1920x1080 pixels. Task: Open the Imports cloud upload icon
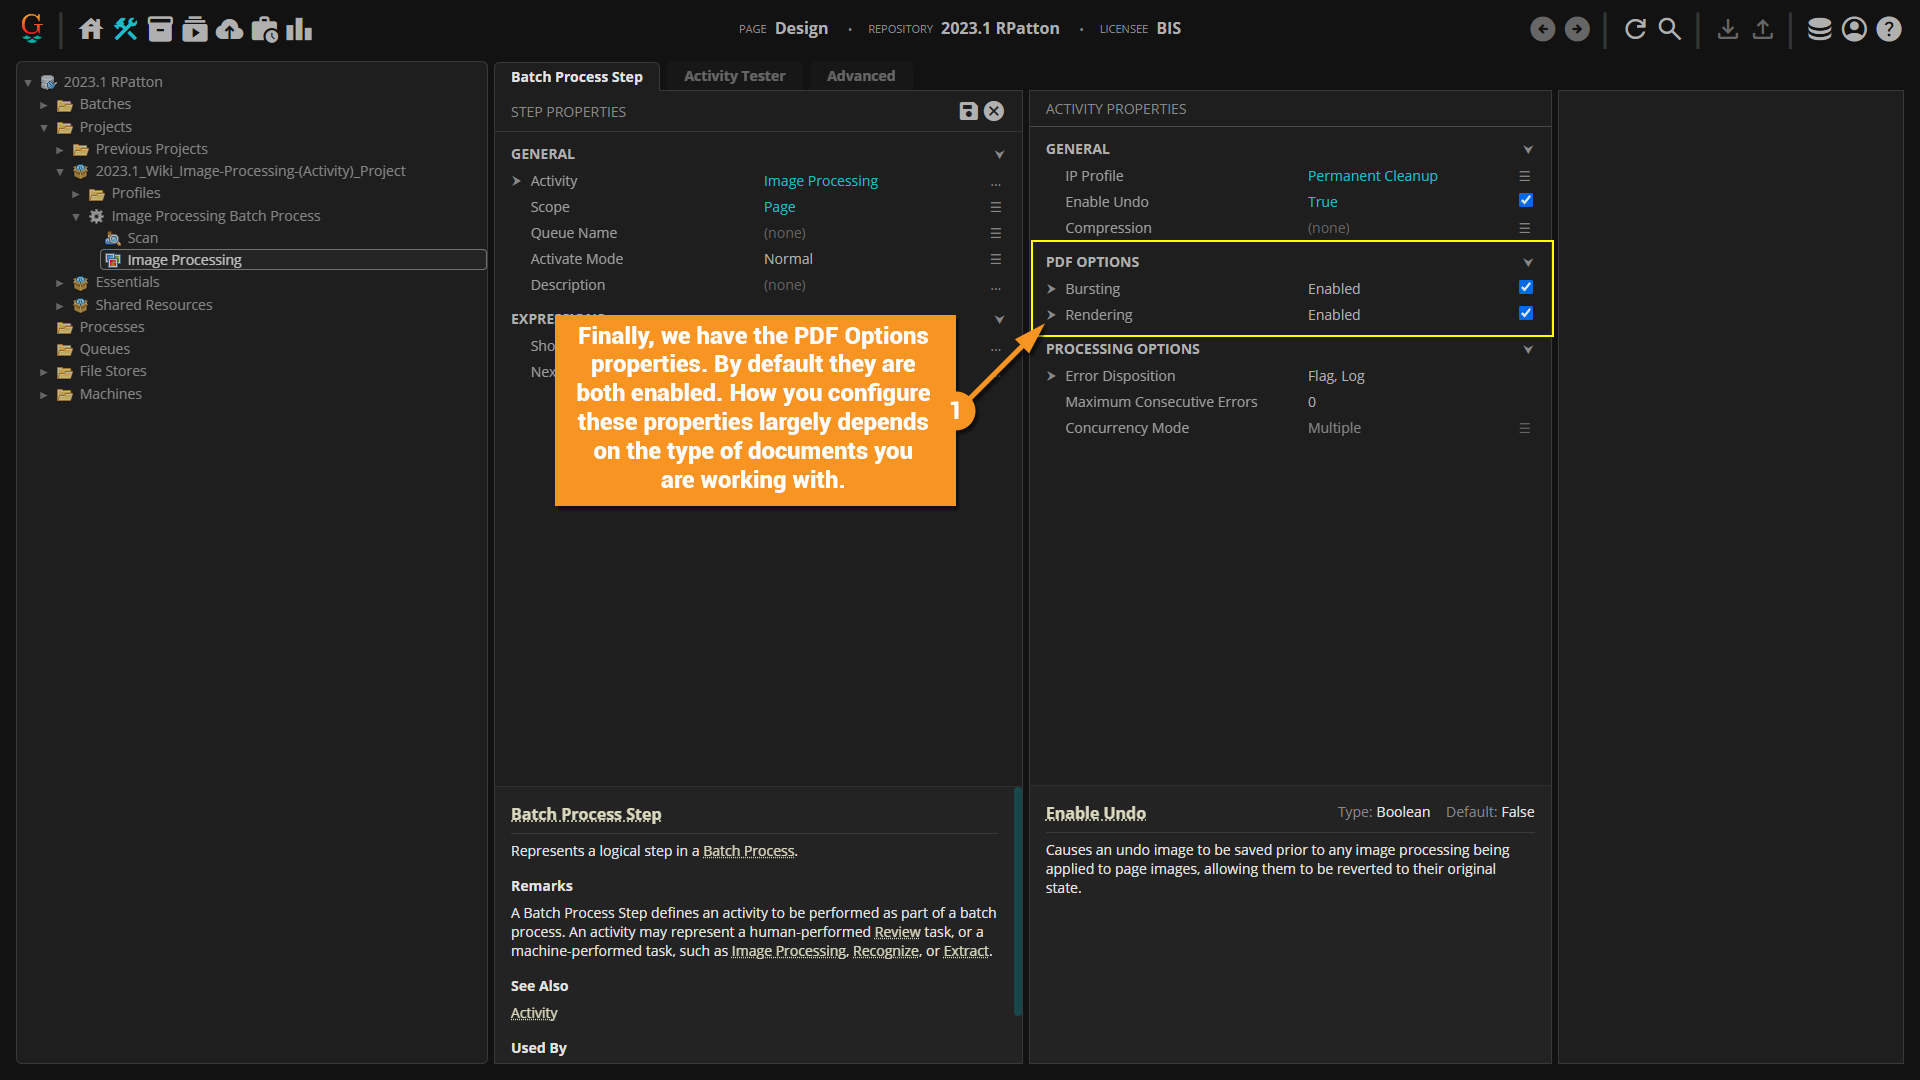point(229,29)
